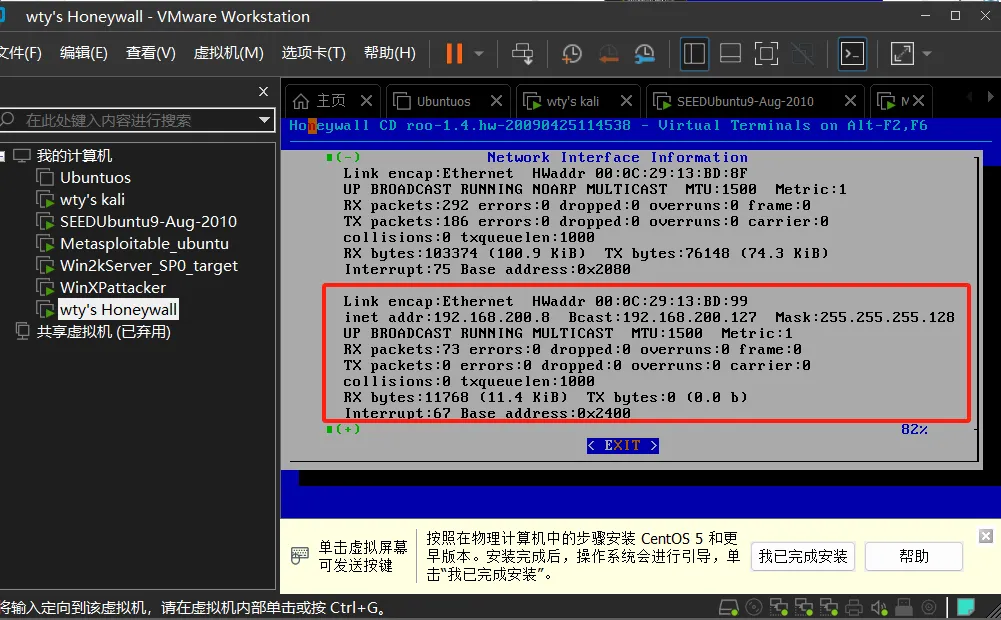Pause the running virtual machine
1001x620 pixels.
pos(454,54)
